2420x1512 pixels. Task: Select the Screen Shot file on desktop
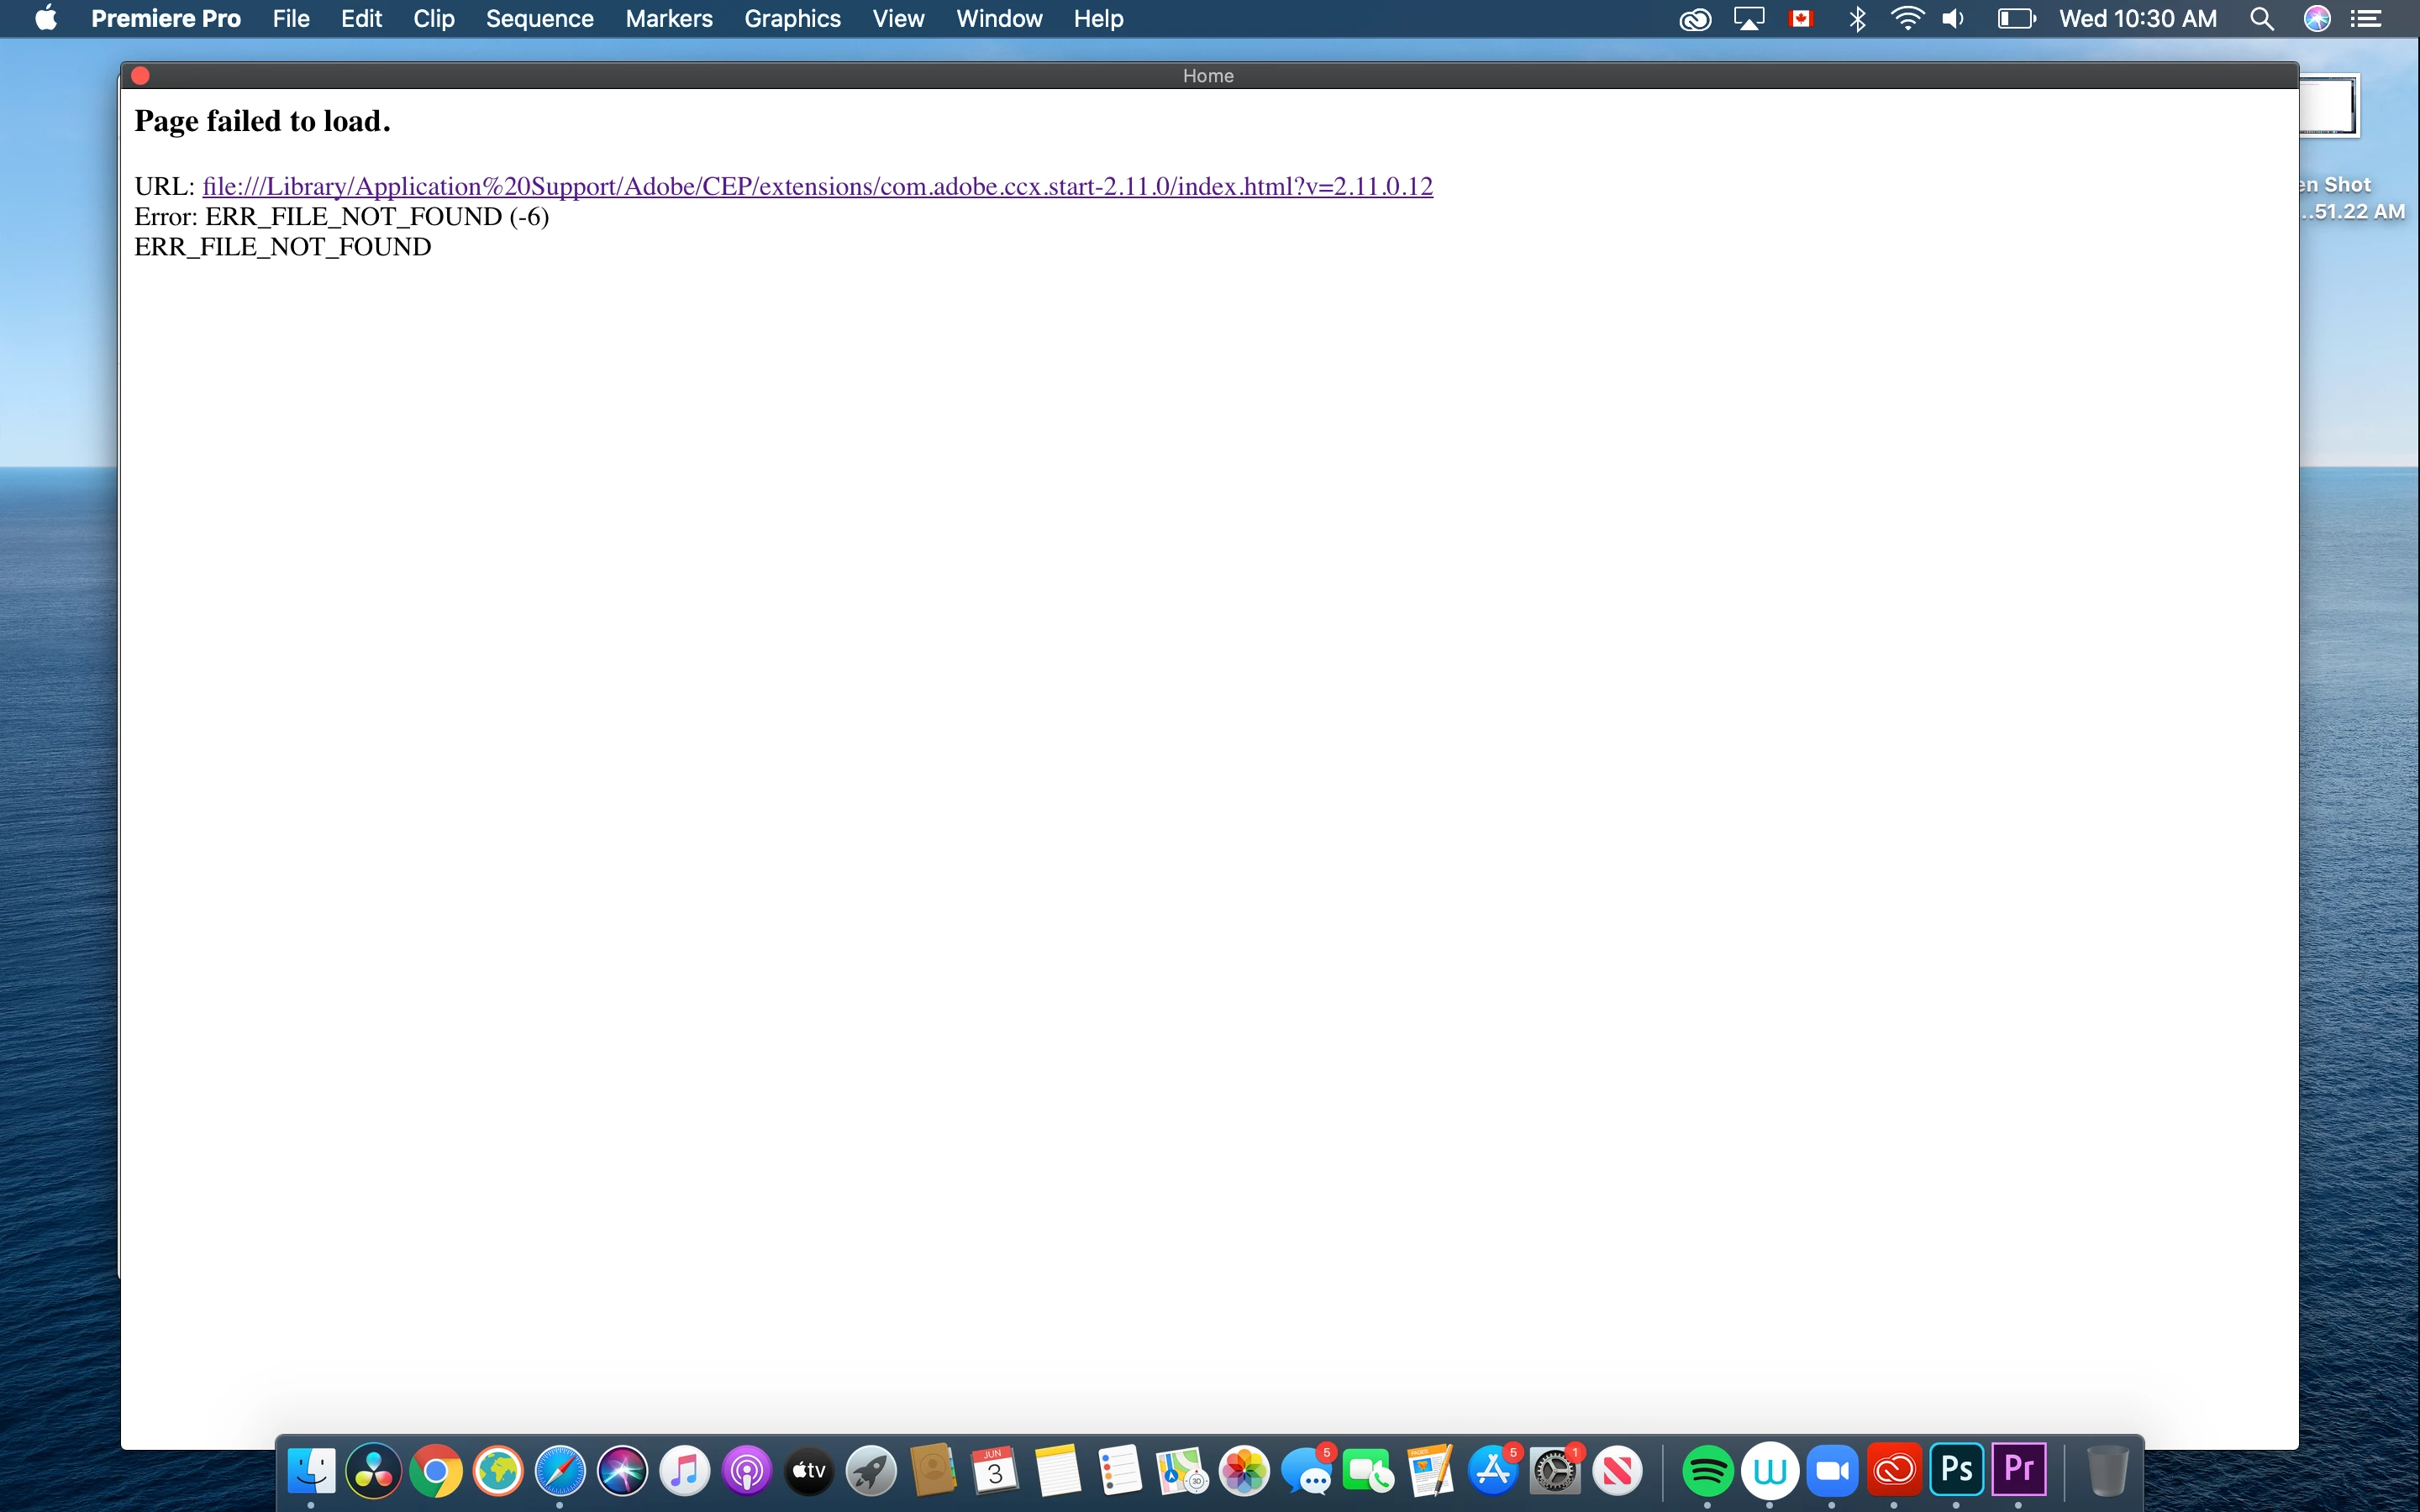click(x=2330, y=105)
